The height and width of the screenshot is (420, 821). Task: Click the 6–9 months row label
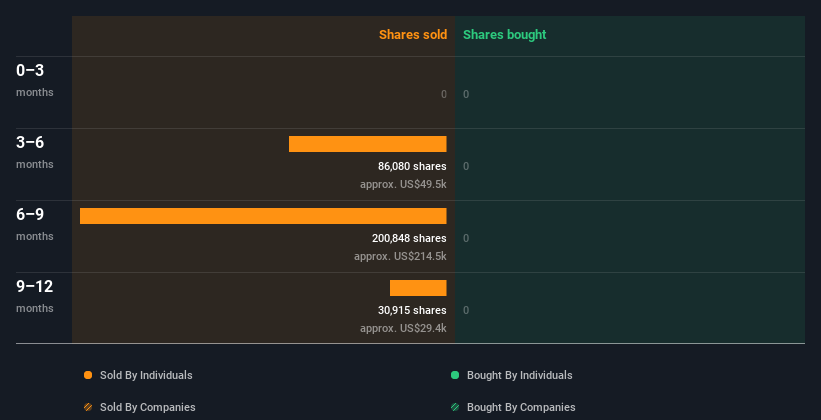(35, 224)
